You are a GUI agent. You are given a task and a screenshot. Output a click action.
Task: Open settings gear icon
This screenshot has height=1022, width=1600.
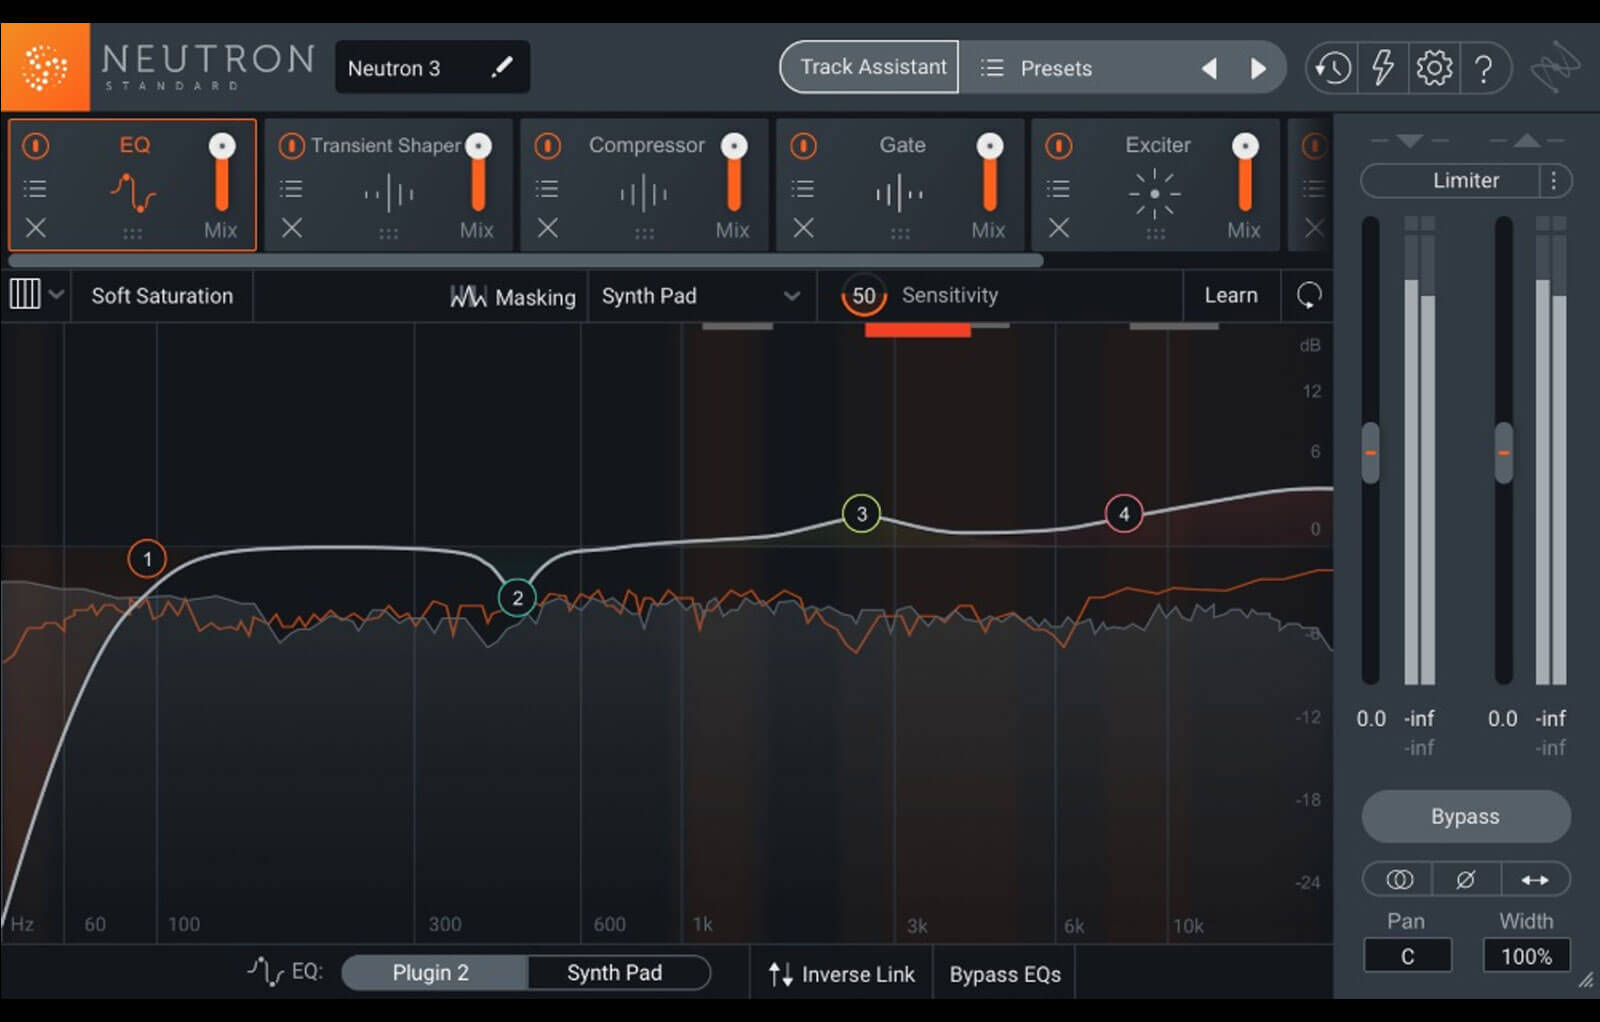tap(1434, 68)
